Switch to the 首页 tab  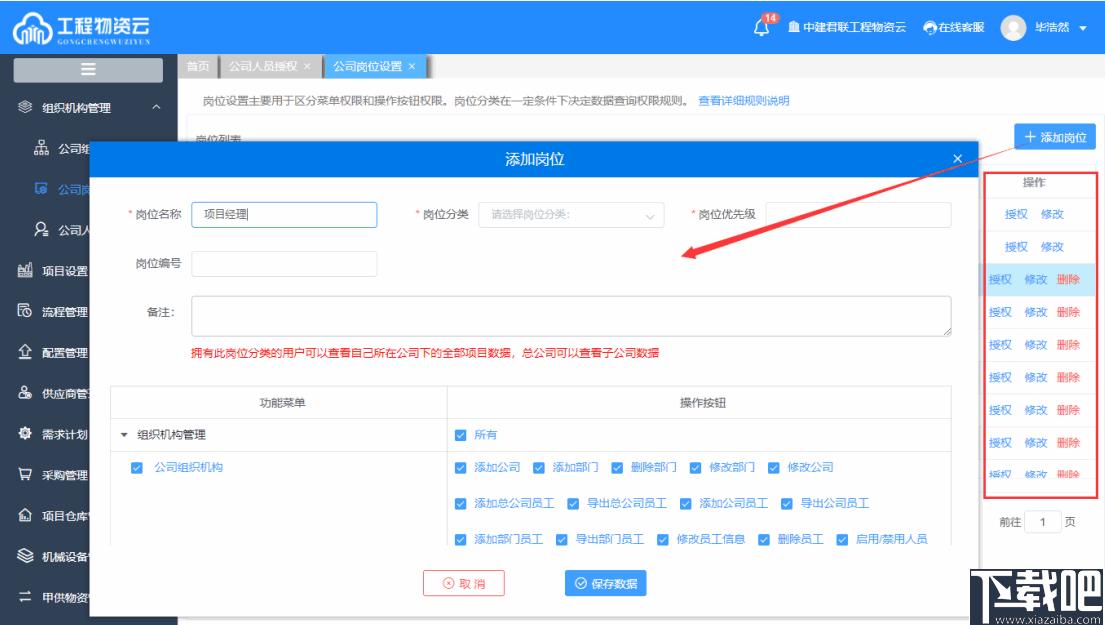(198, 66)
